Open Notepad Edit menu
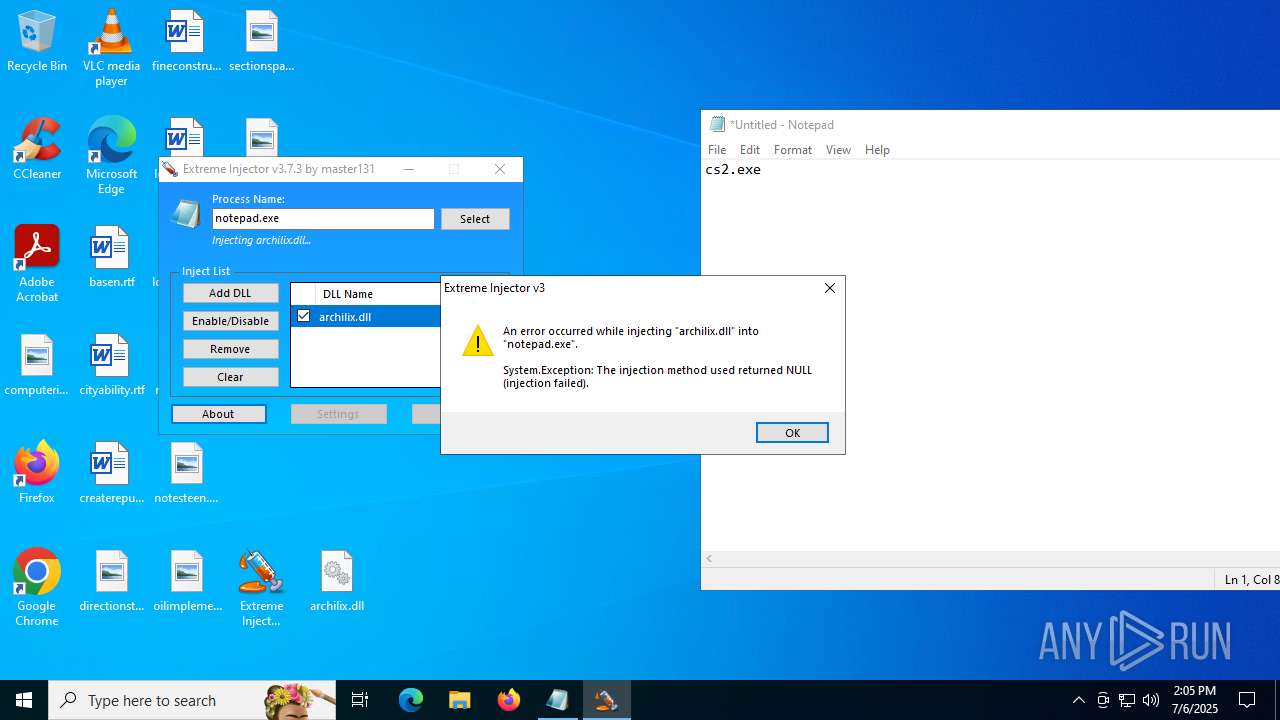 750,149
